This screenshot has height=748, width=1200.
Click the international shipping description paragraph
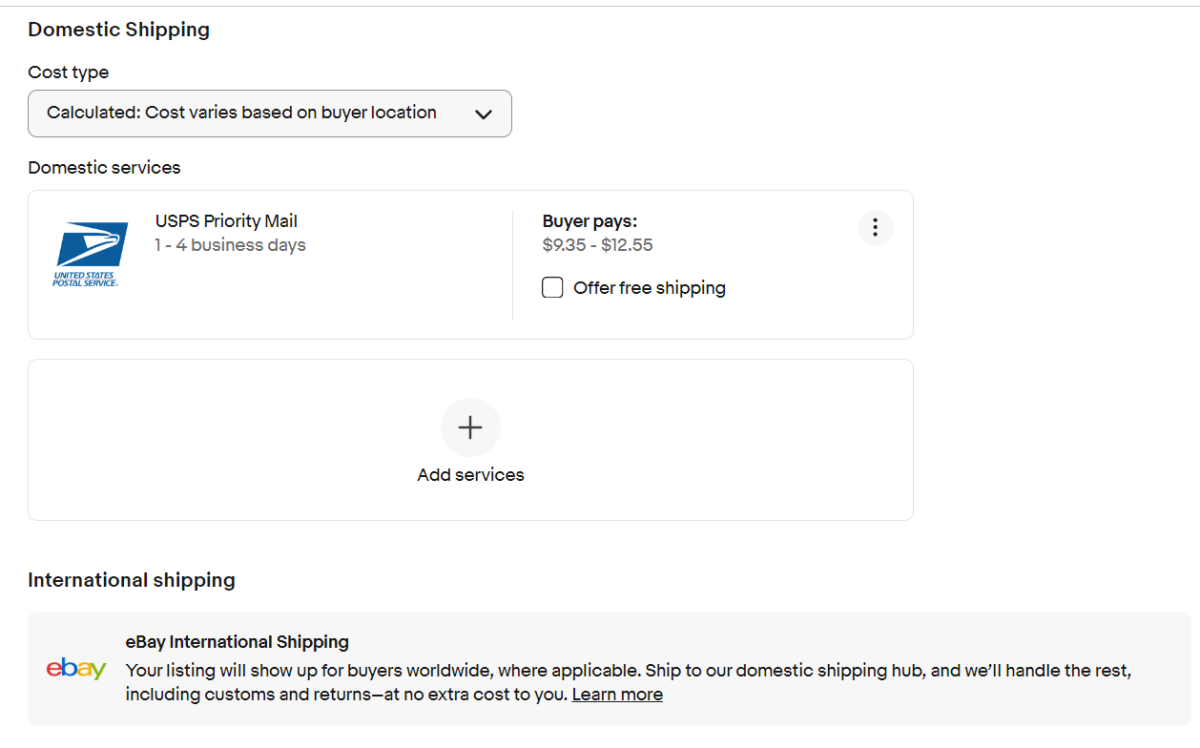pyautogui.click(x=628, y=682)
